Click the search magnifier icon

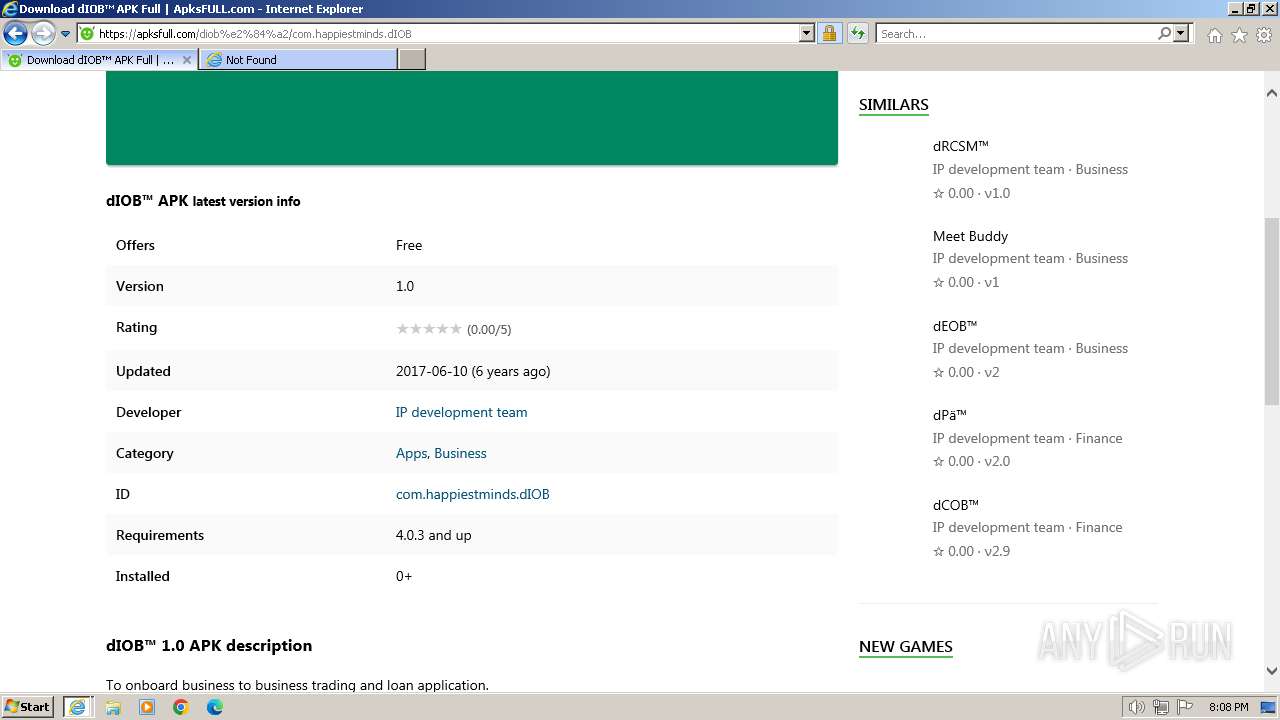point(1164,34)
